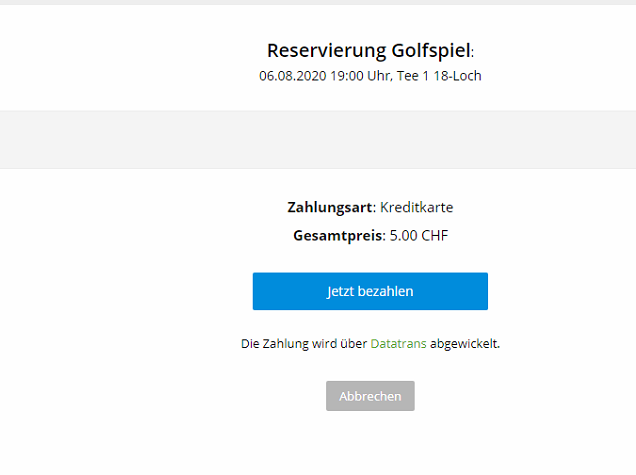636x475 pixels.
Task: Click the gray band separating the sections
Action: pyautogui.click(x=318, y=139)
